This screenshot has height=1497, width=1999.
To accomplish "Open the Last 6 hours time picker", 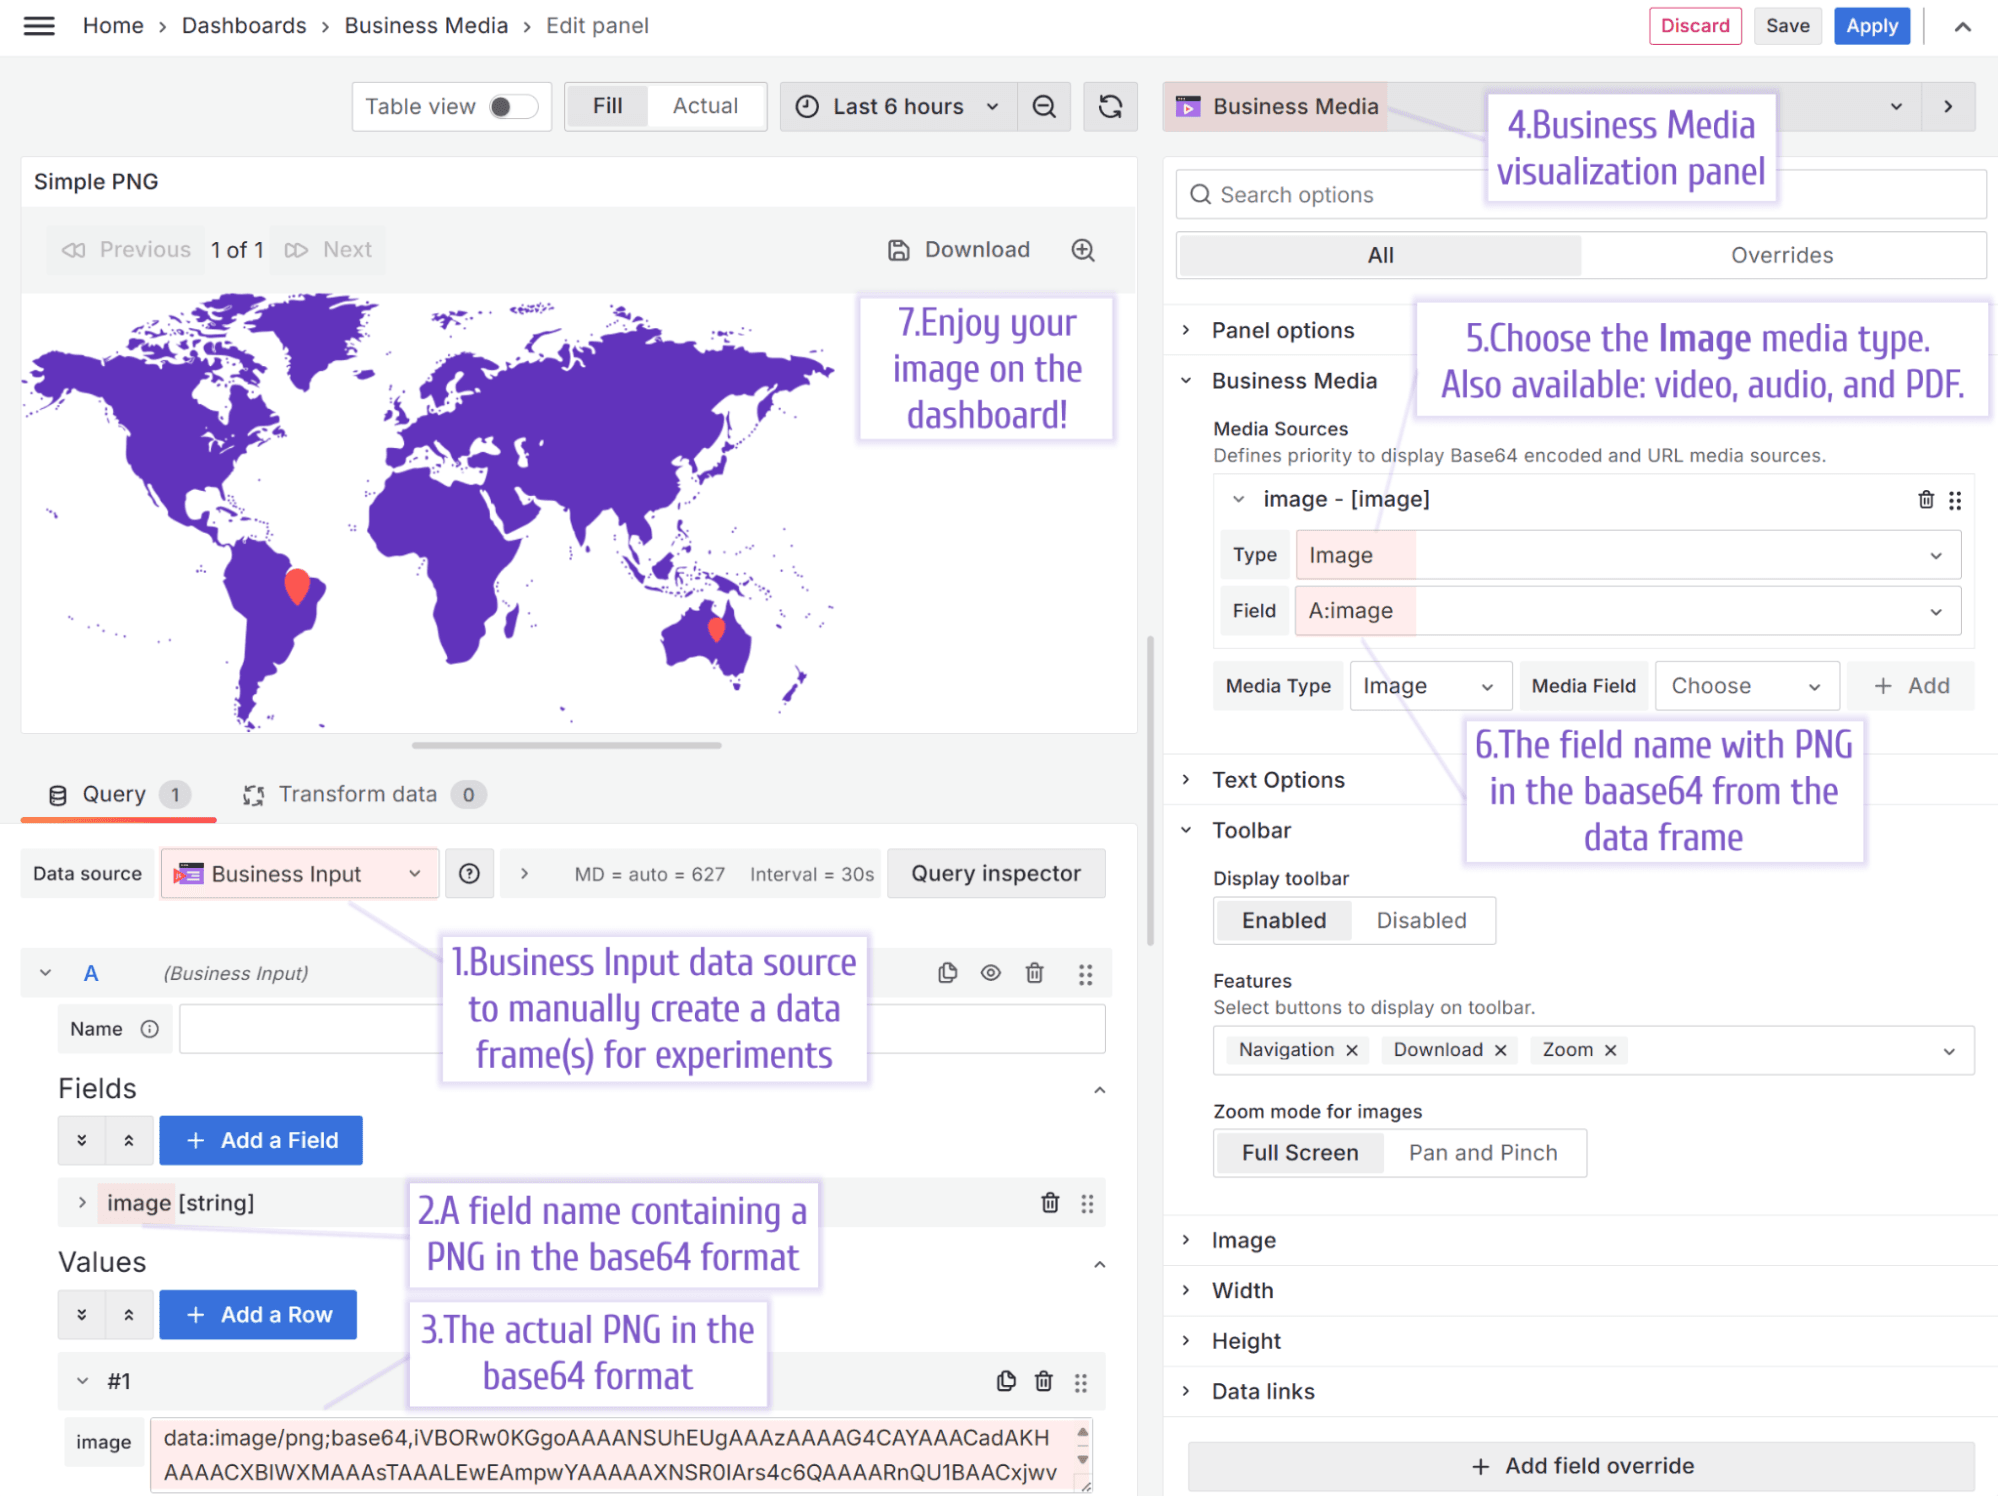I will point(897,106).
